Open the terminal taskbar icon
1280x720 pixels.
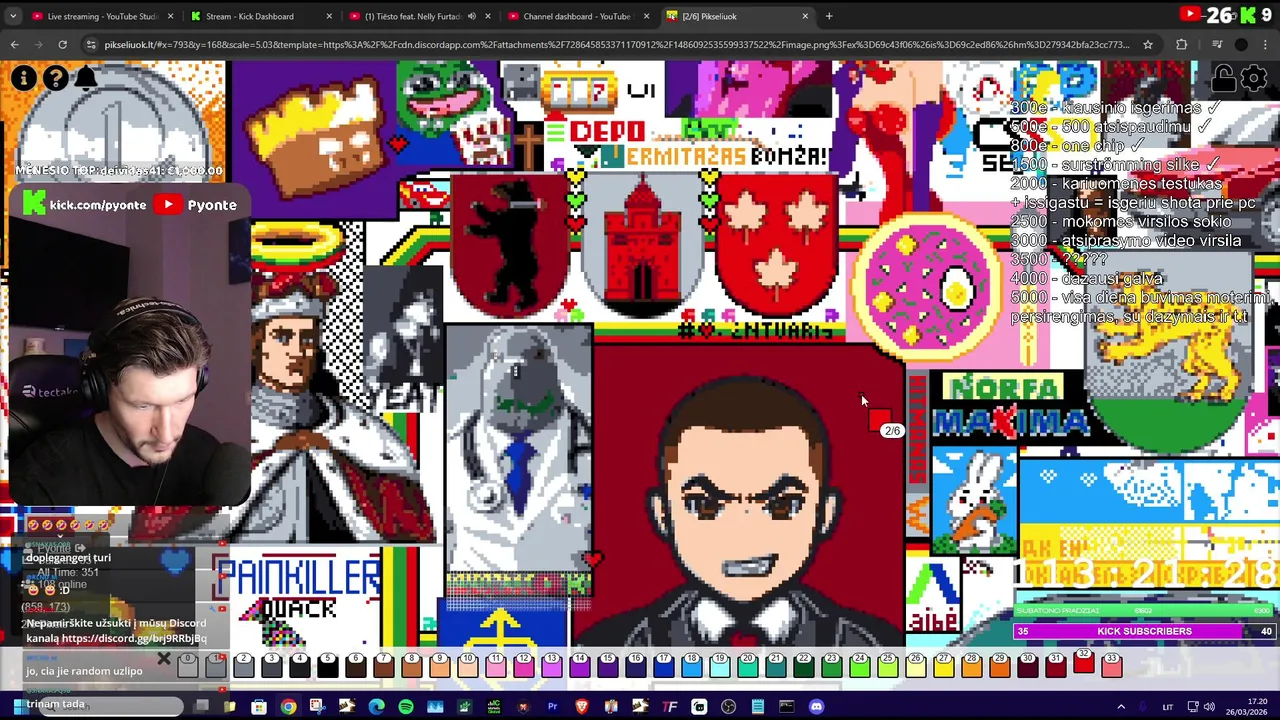(x=787, y=707)
